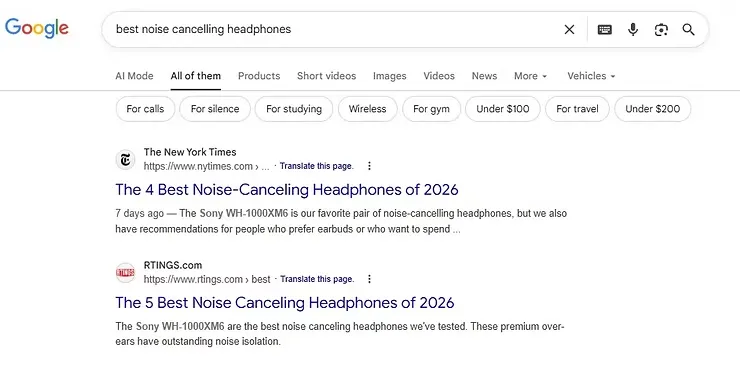Open the on-screen keyboard icon
The width and height of the screenshot is (740, 366).
point(605,30)
